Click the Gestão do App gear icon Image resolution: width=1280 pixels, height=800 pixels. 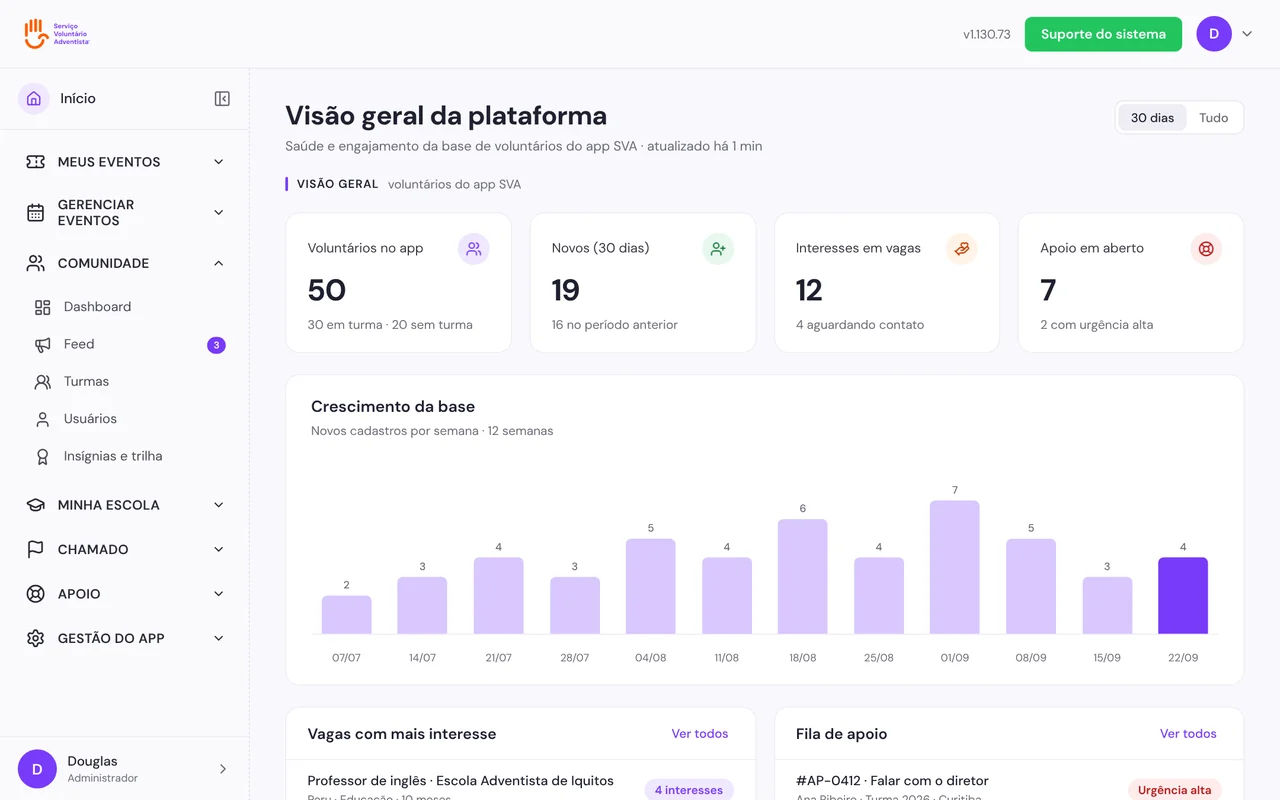coord(36,638)
